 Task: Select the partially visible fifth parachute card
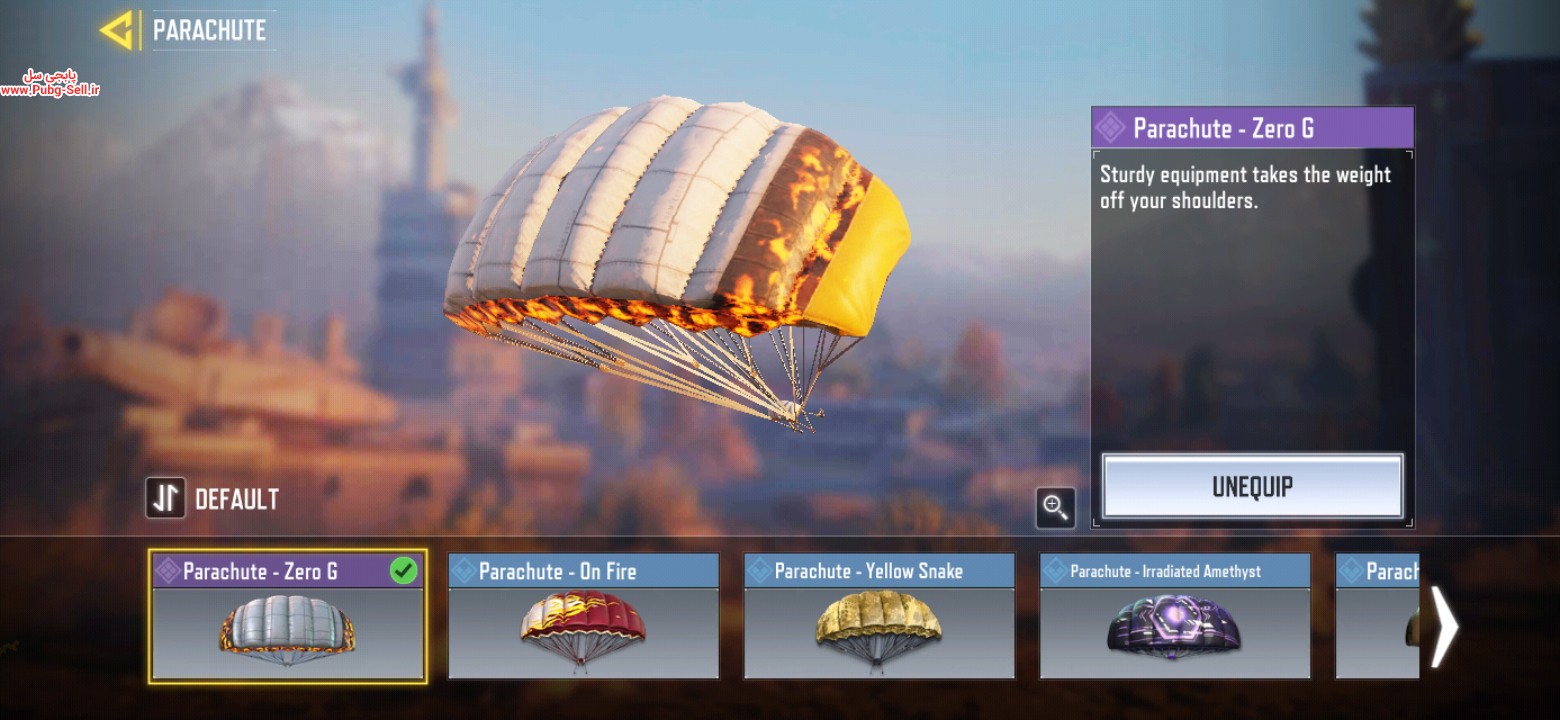pos(1377,616)
